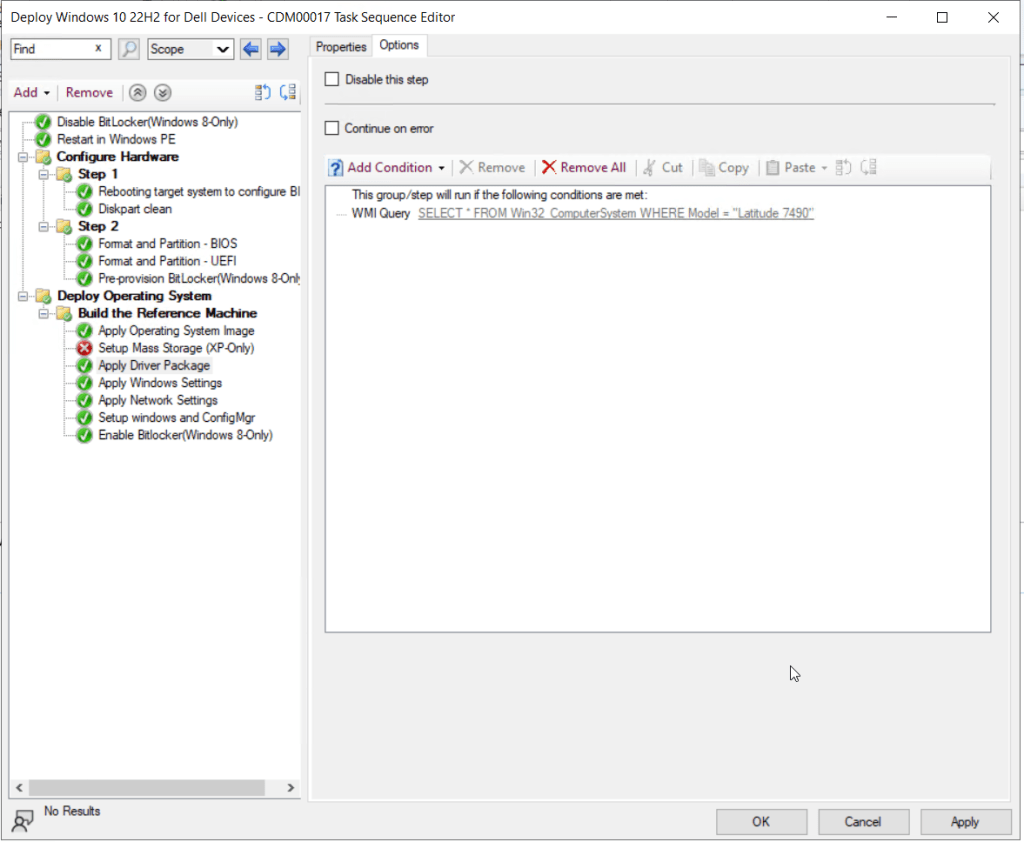Click the Find search magnifier icon
The image size is (1024, 842).
tap(129, 49)
